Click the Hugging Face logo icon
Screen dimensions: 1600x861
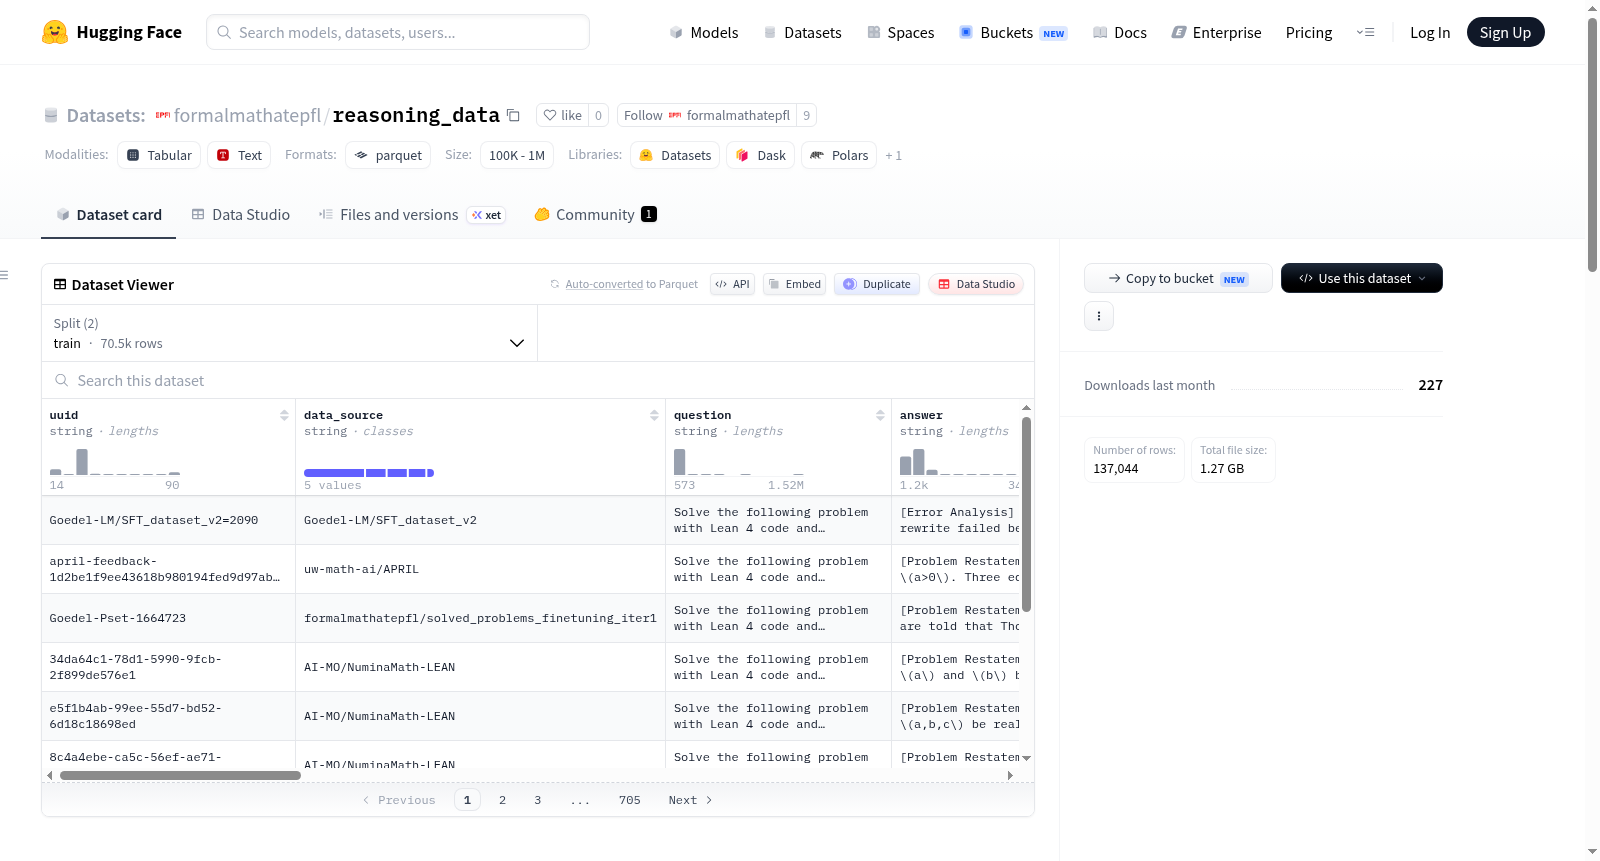[x=55, y=32]
